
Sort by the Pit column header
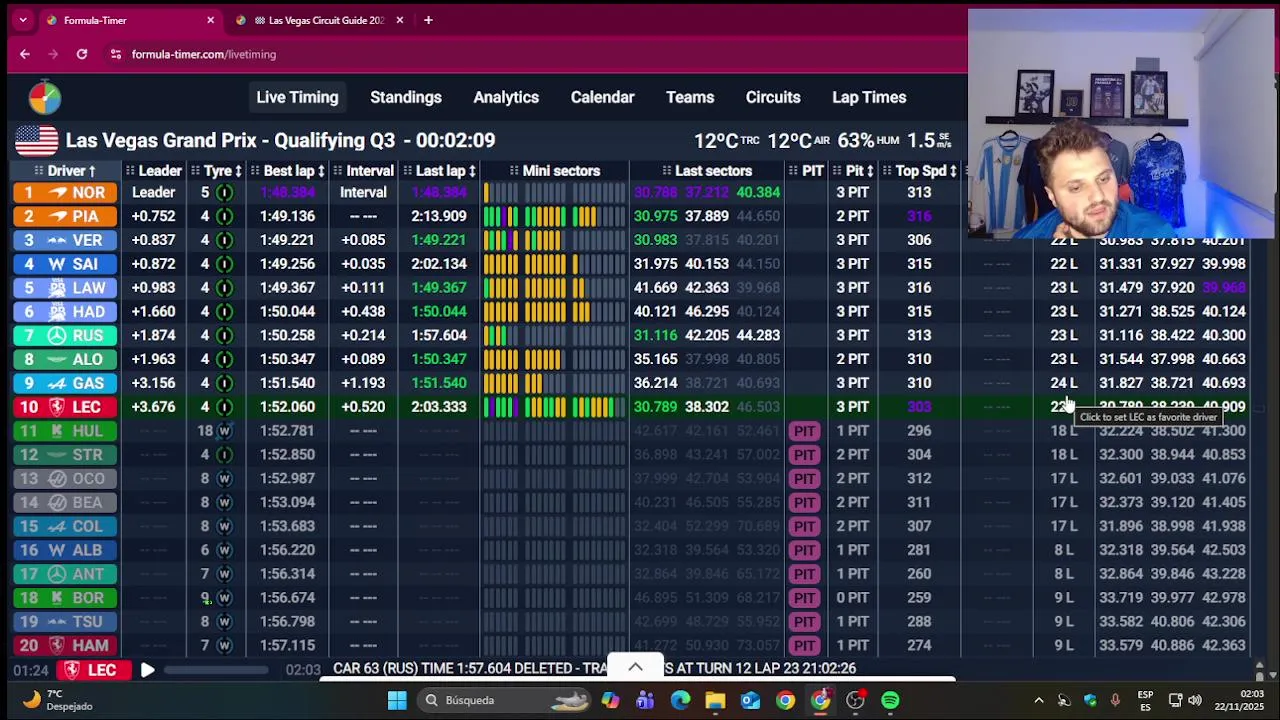click(x=853, y=171)
